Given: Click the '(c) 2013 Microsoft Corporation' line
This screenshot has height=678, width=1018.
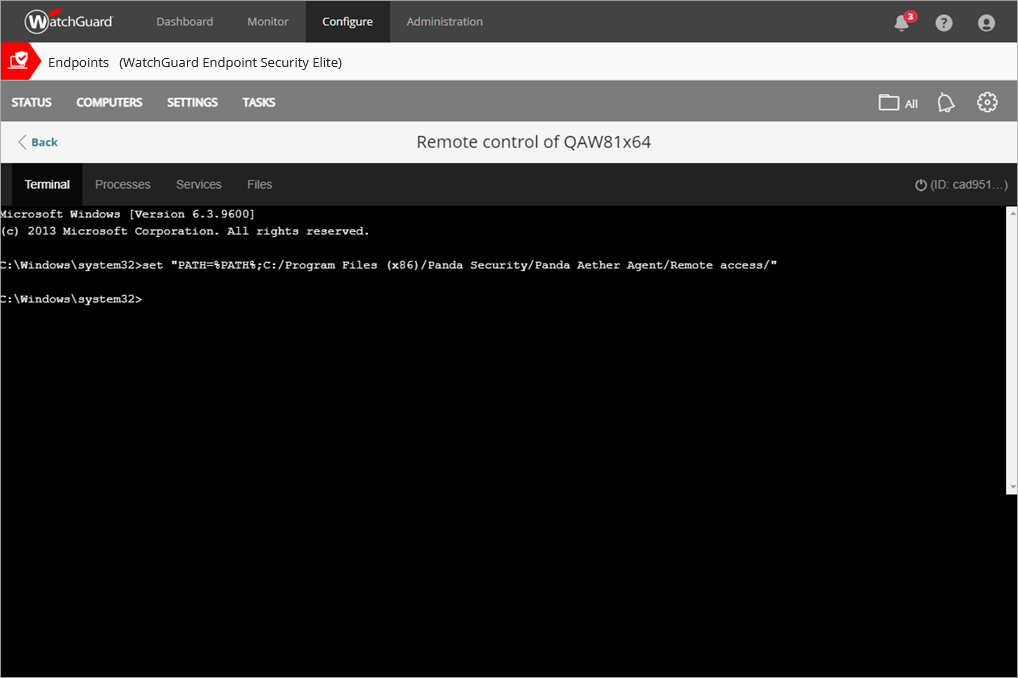Looking at the screenshot, I should [x=184, y=231].
